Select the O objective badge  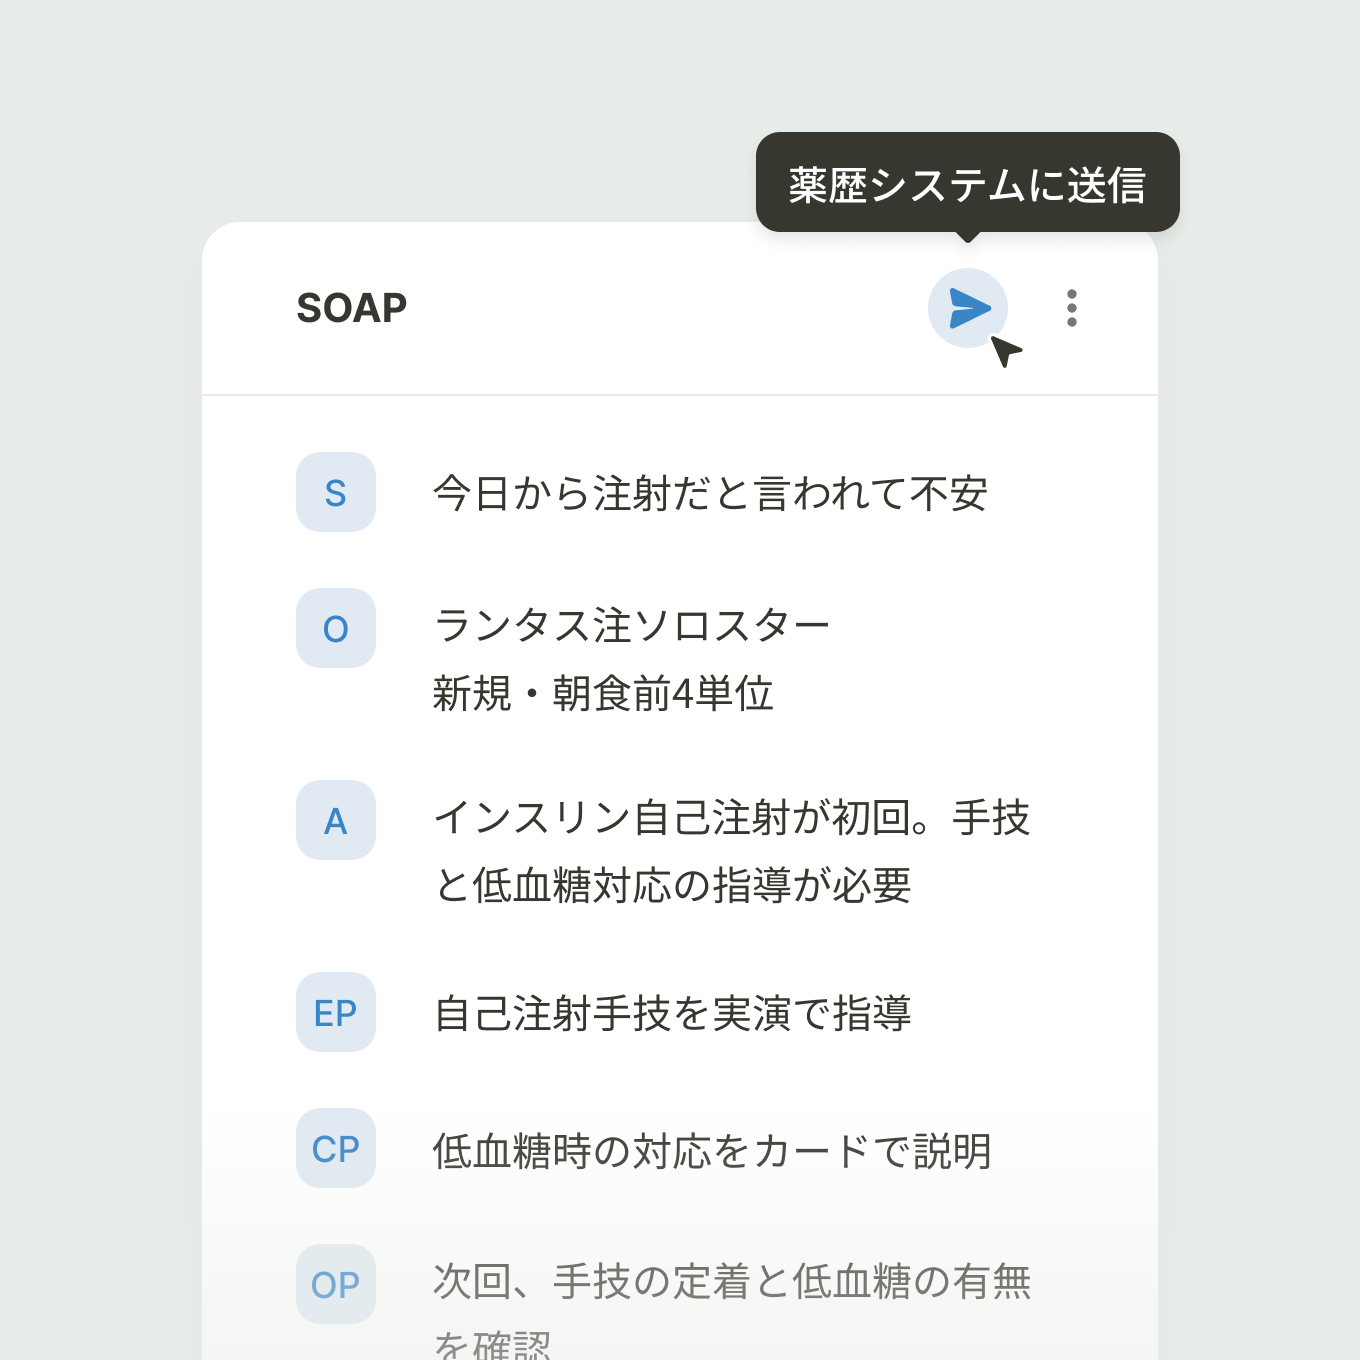(336, 628)
